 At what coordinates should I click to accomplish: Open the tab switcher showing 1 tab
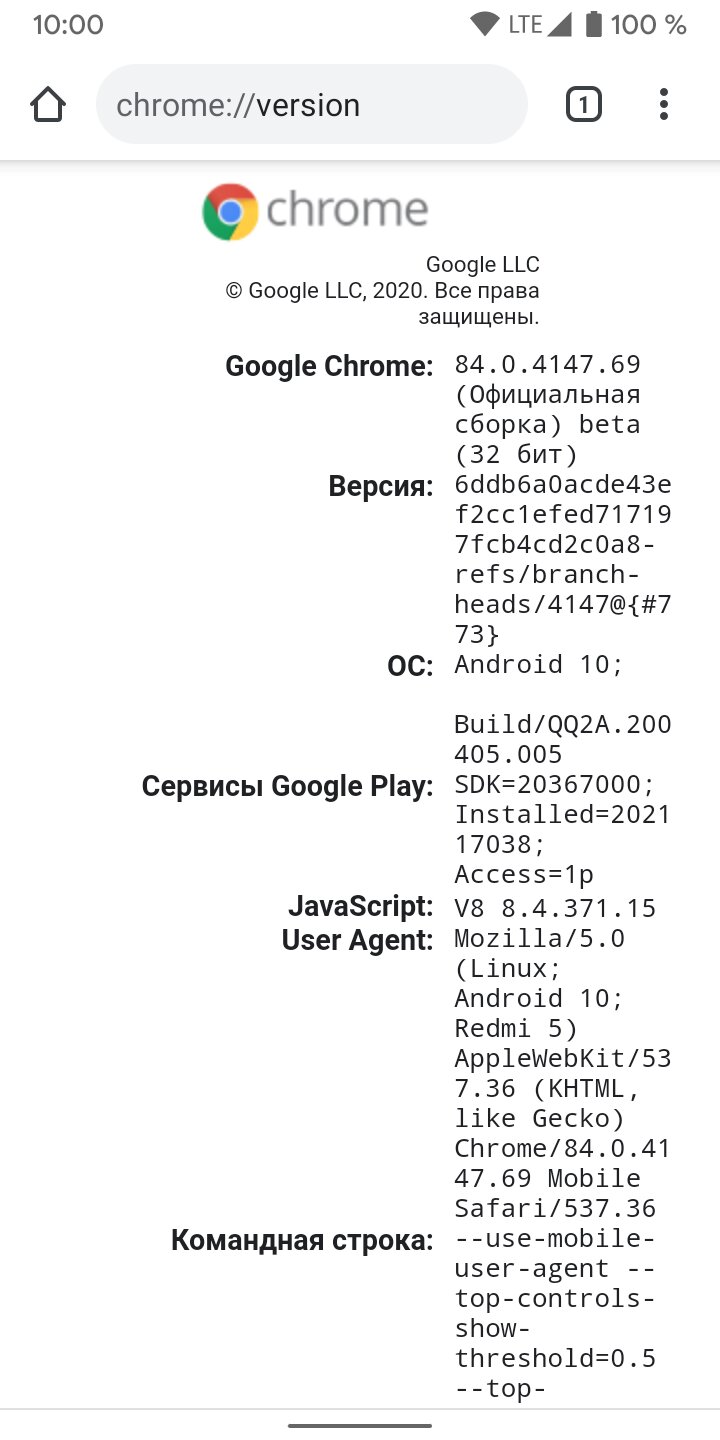[x=584, y=105]
